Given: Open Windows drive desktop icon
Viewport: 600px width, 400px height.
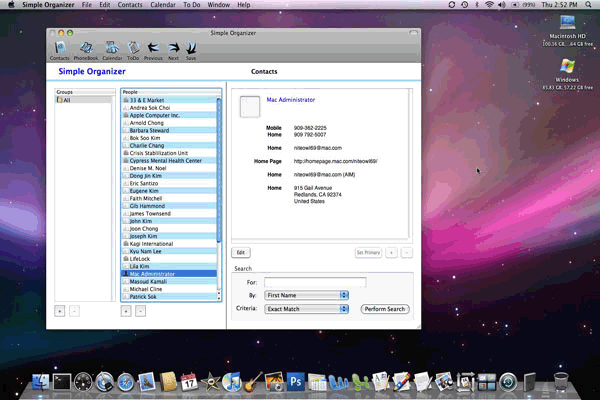Looking at the screenshot, I should (567, 74).
